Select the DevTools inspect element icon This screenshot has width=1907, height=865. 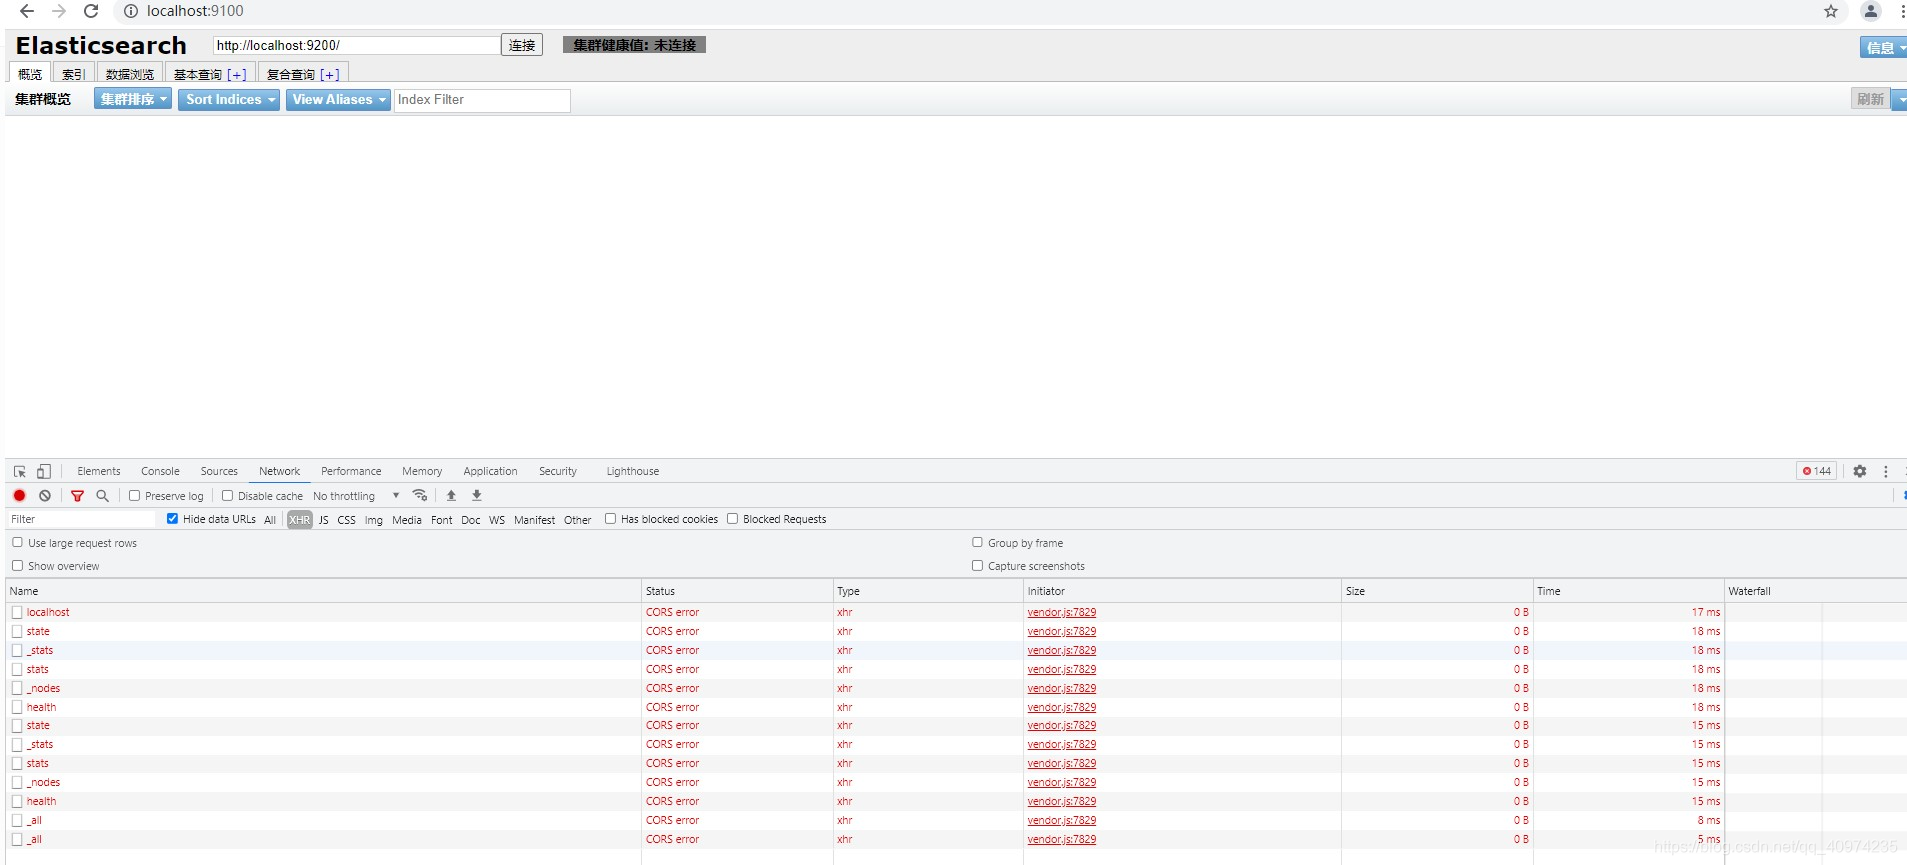pos(19,471)
